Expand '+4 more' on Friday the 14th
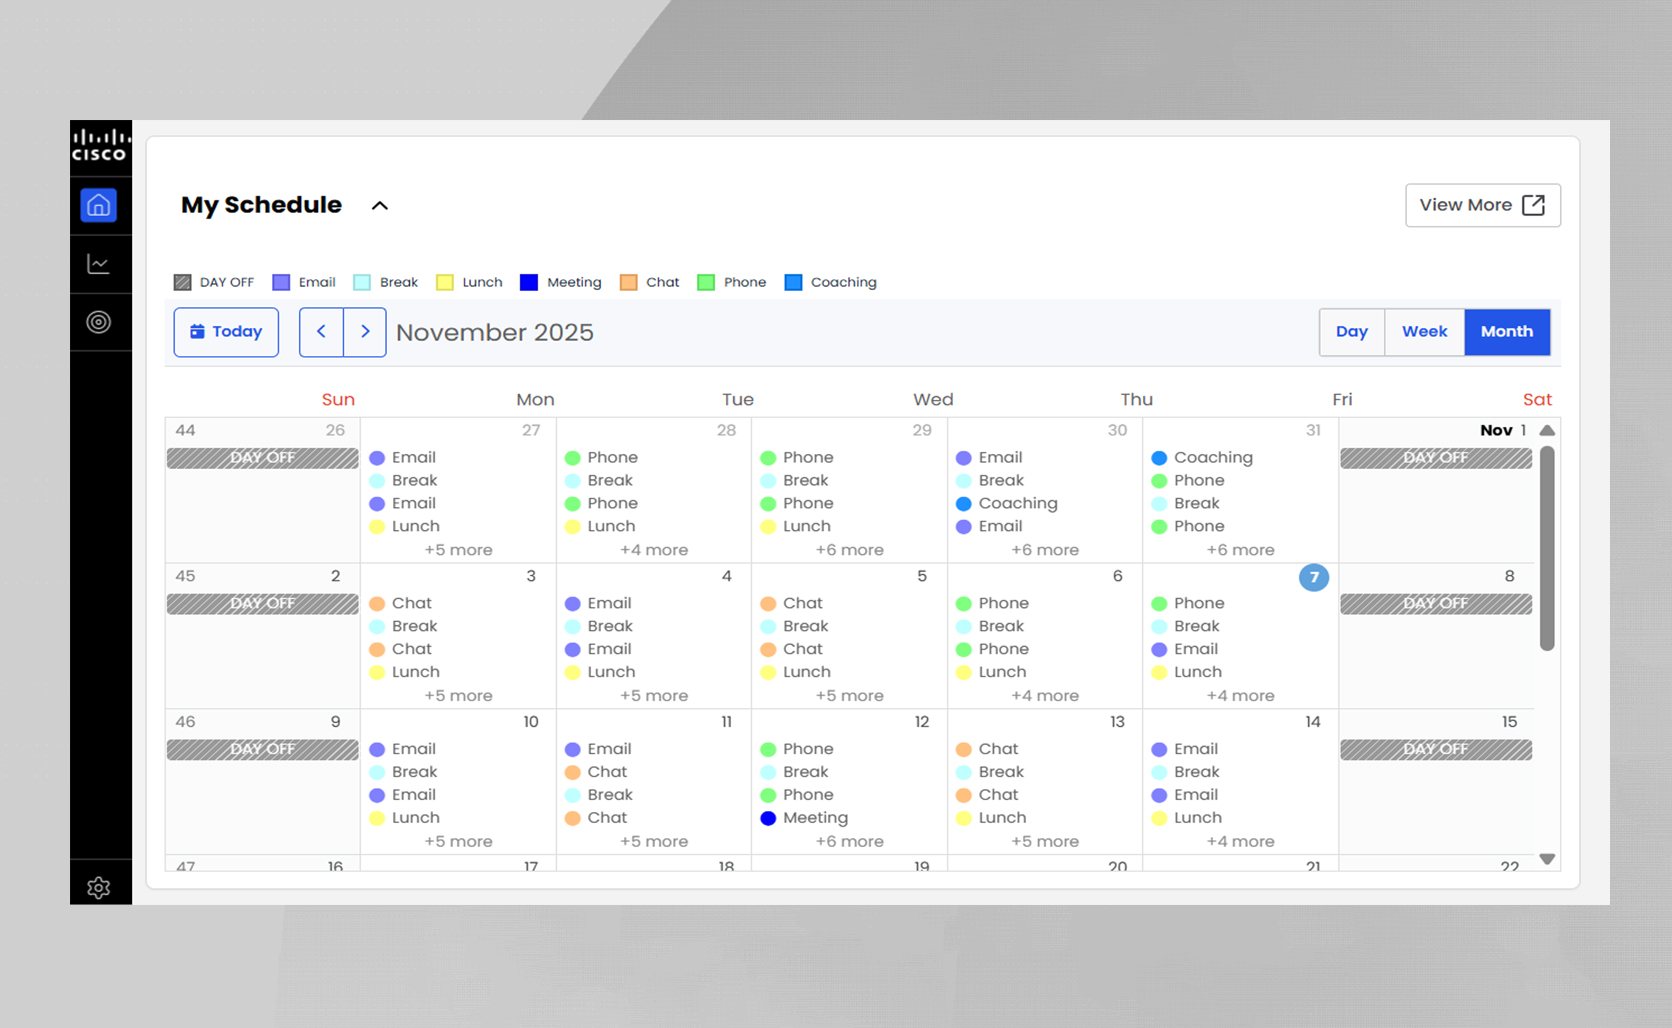 coord(1240,841)
